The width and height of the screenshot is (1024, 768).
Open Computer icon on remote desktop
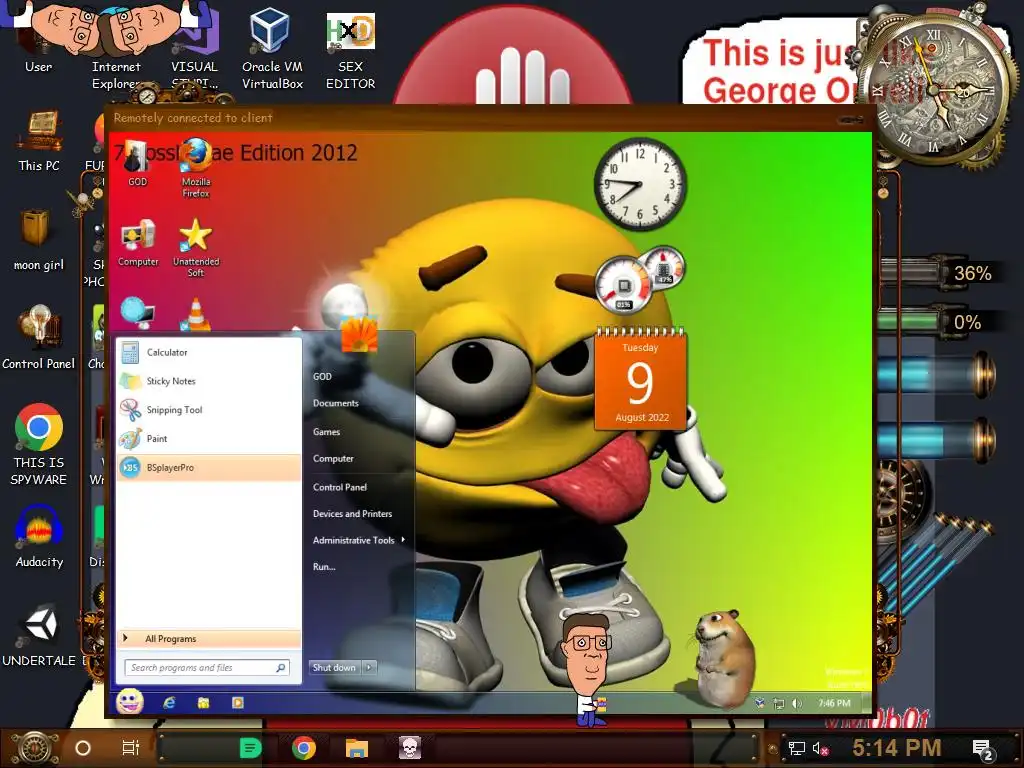pyautogui.click(x=138, y=243)
